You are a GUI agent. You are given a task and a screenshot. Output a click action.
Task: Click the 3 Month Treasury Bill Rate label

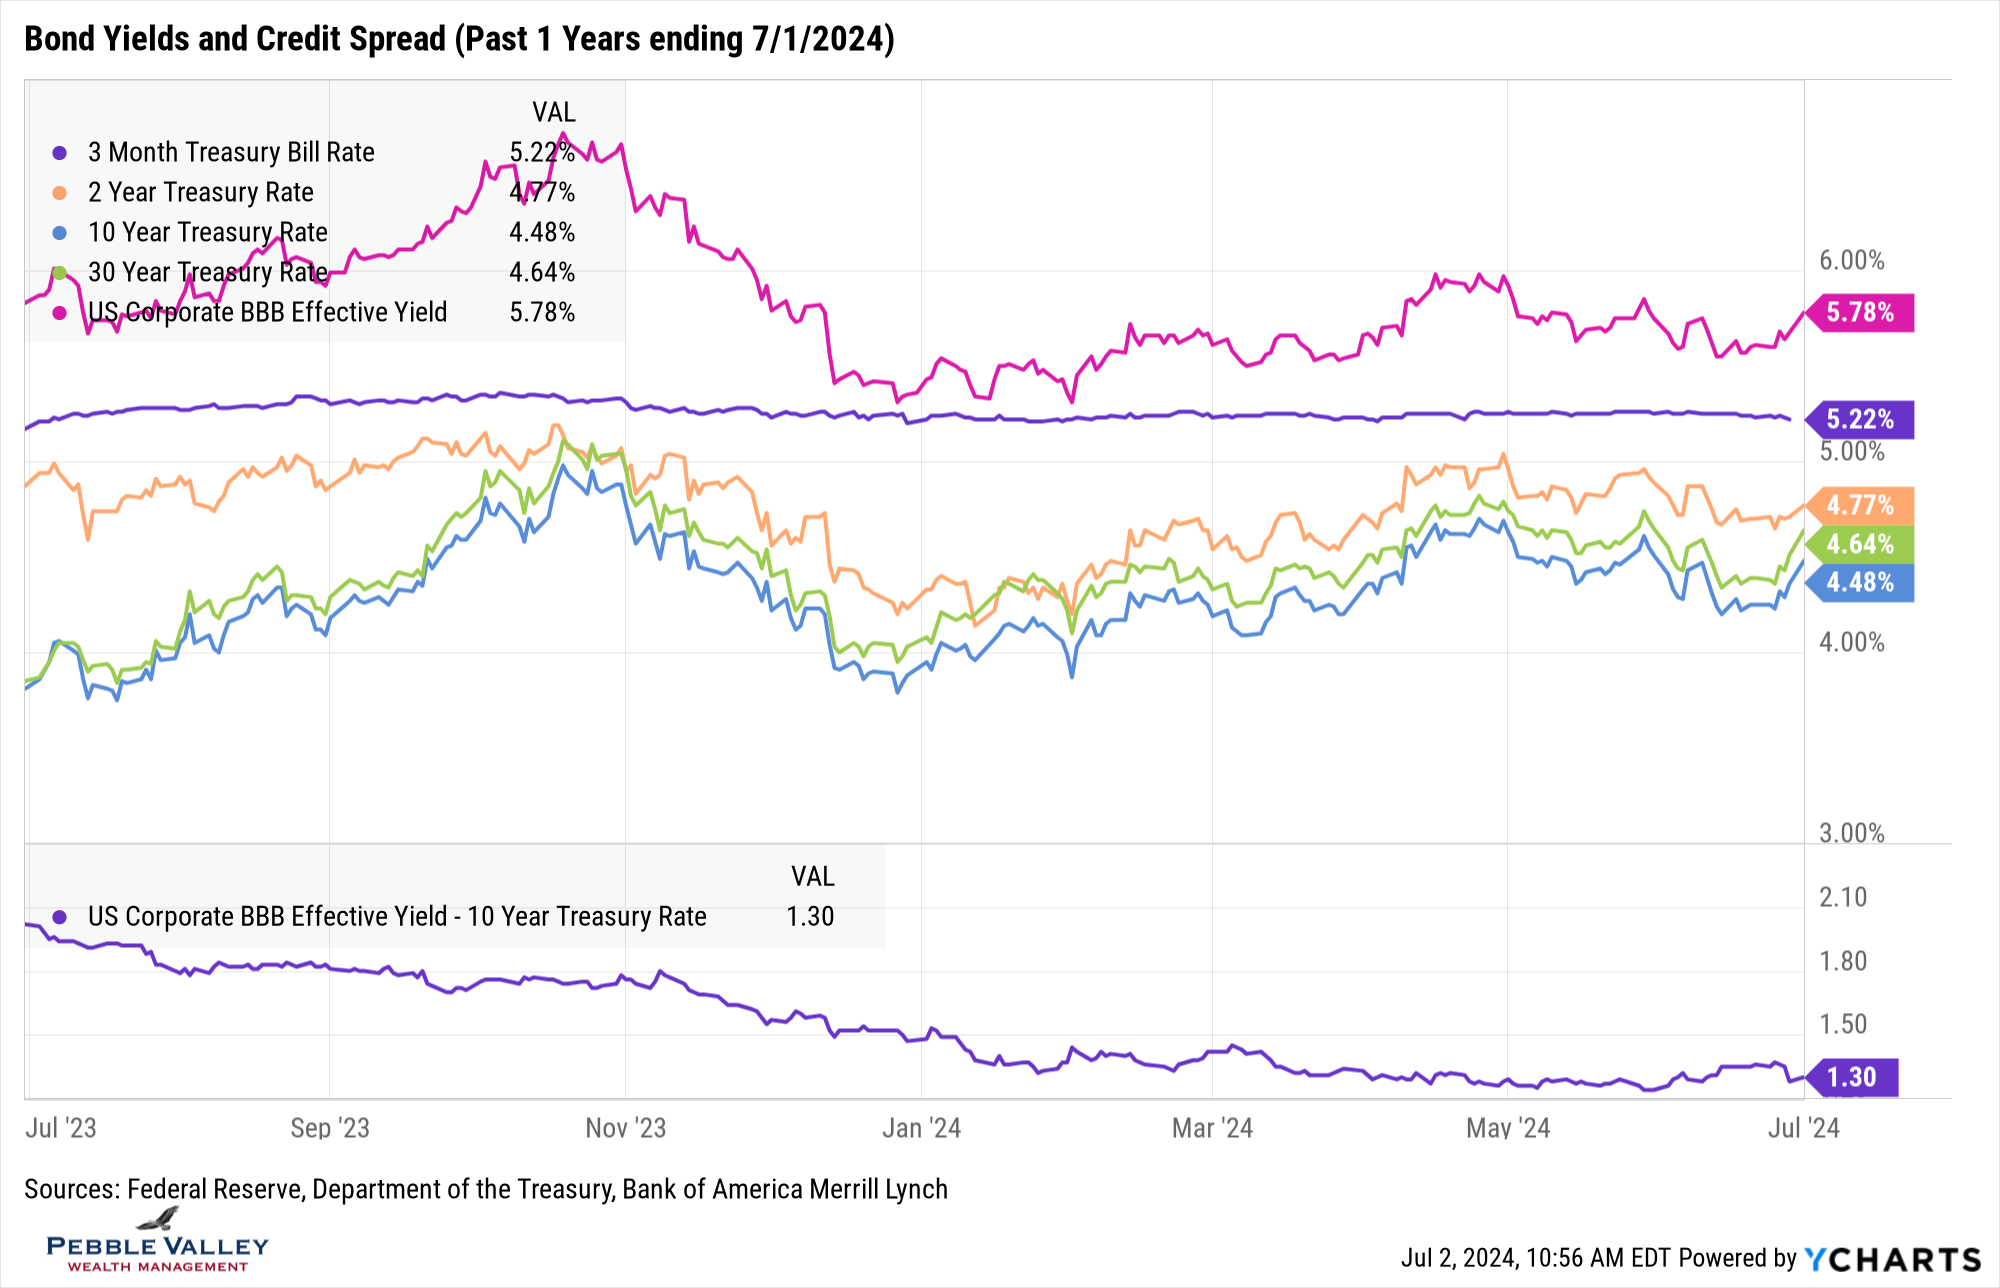pos(231,153)
